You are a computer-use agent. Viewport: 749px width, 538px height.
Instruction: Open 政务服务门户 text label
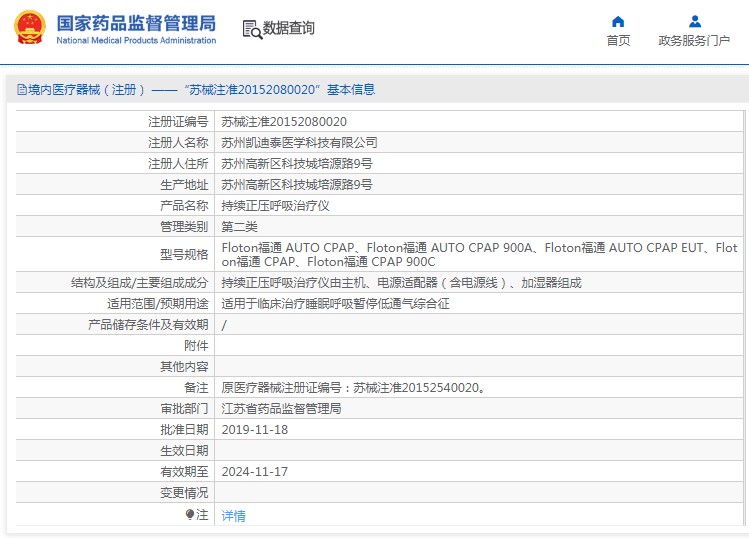(x=694, y=41)
